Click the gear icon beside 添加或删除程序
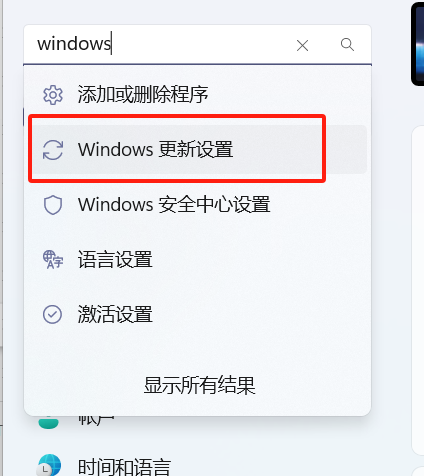424x476 pixels. pyautogui.click(x=53, y=95)
